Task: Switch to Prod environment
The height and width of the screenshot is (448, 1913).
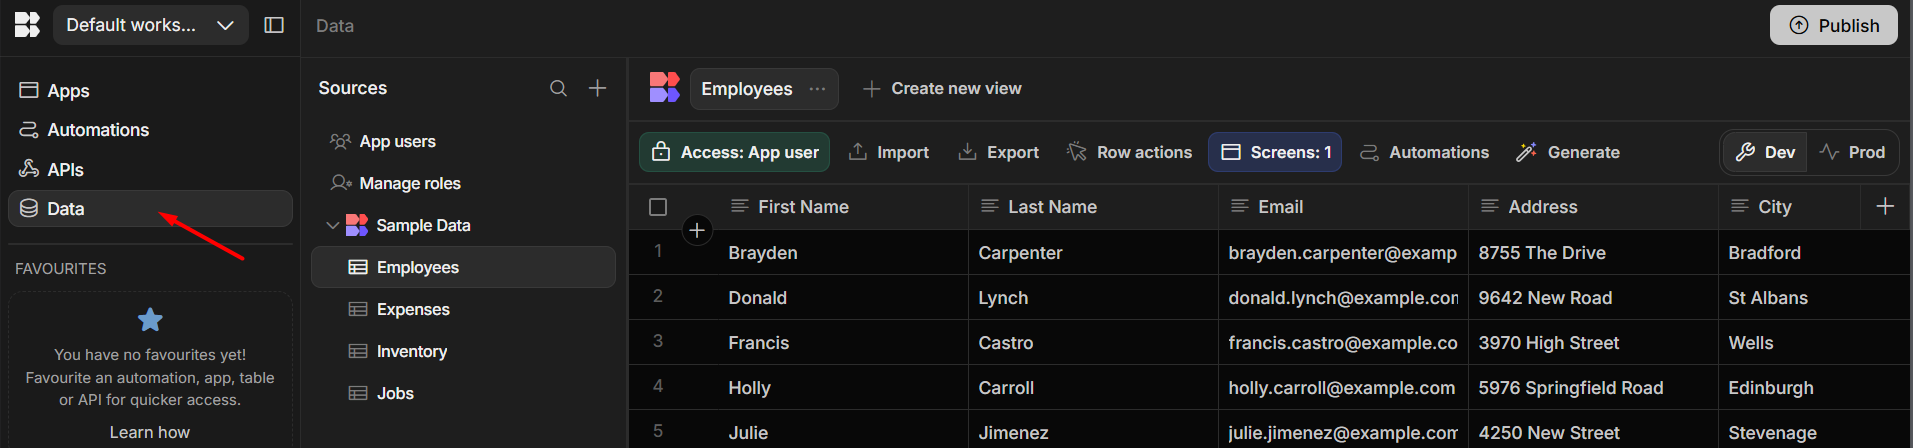Action: [1852, 152]
